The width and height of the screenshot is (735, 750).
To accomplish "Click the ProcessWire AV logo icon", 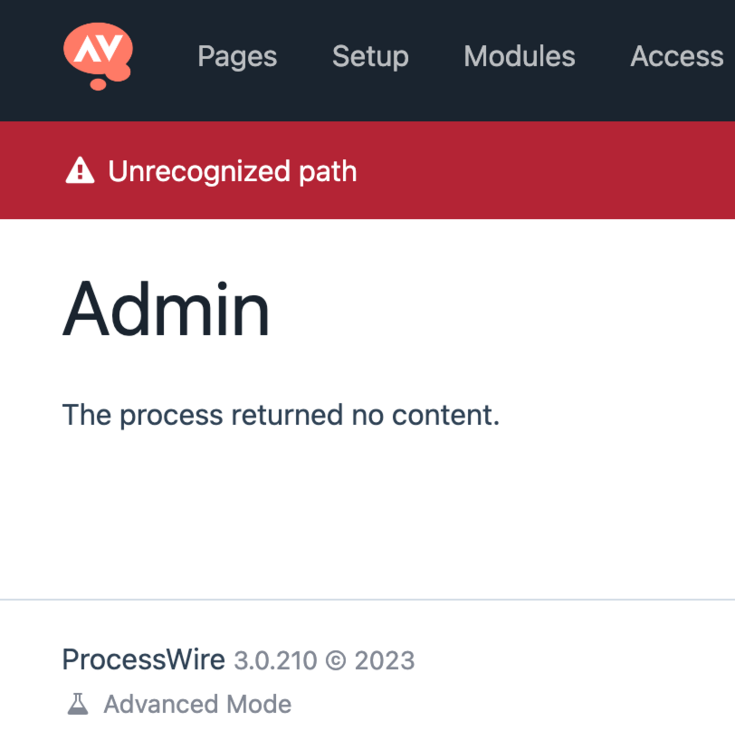I will (97, 51).
